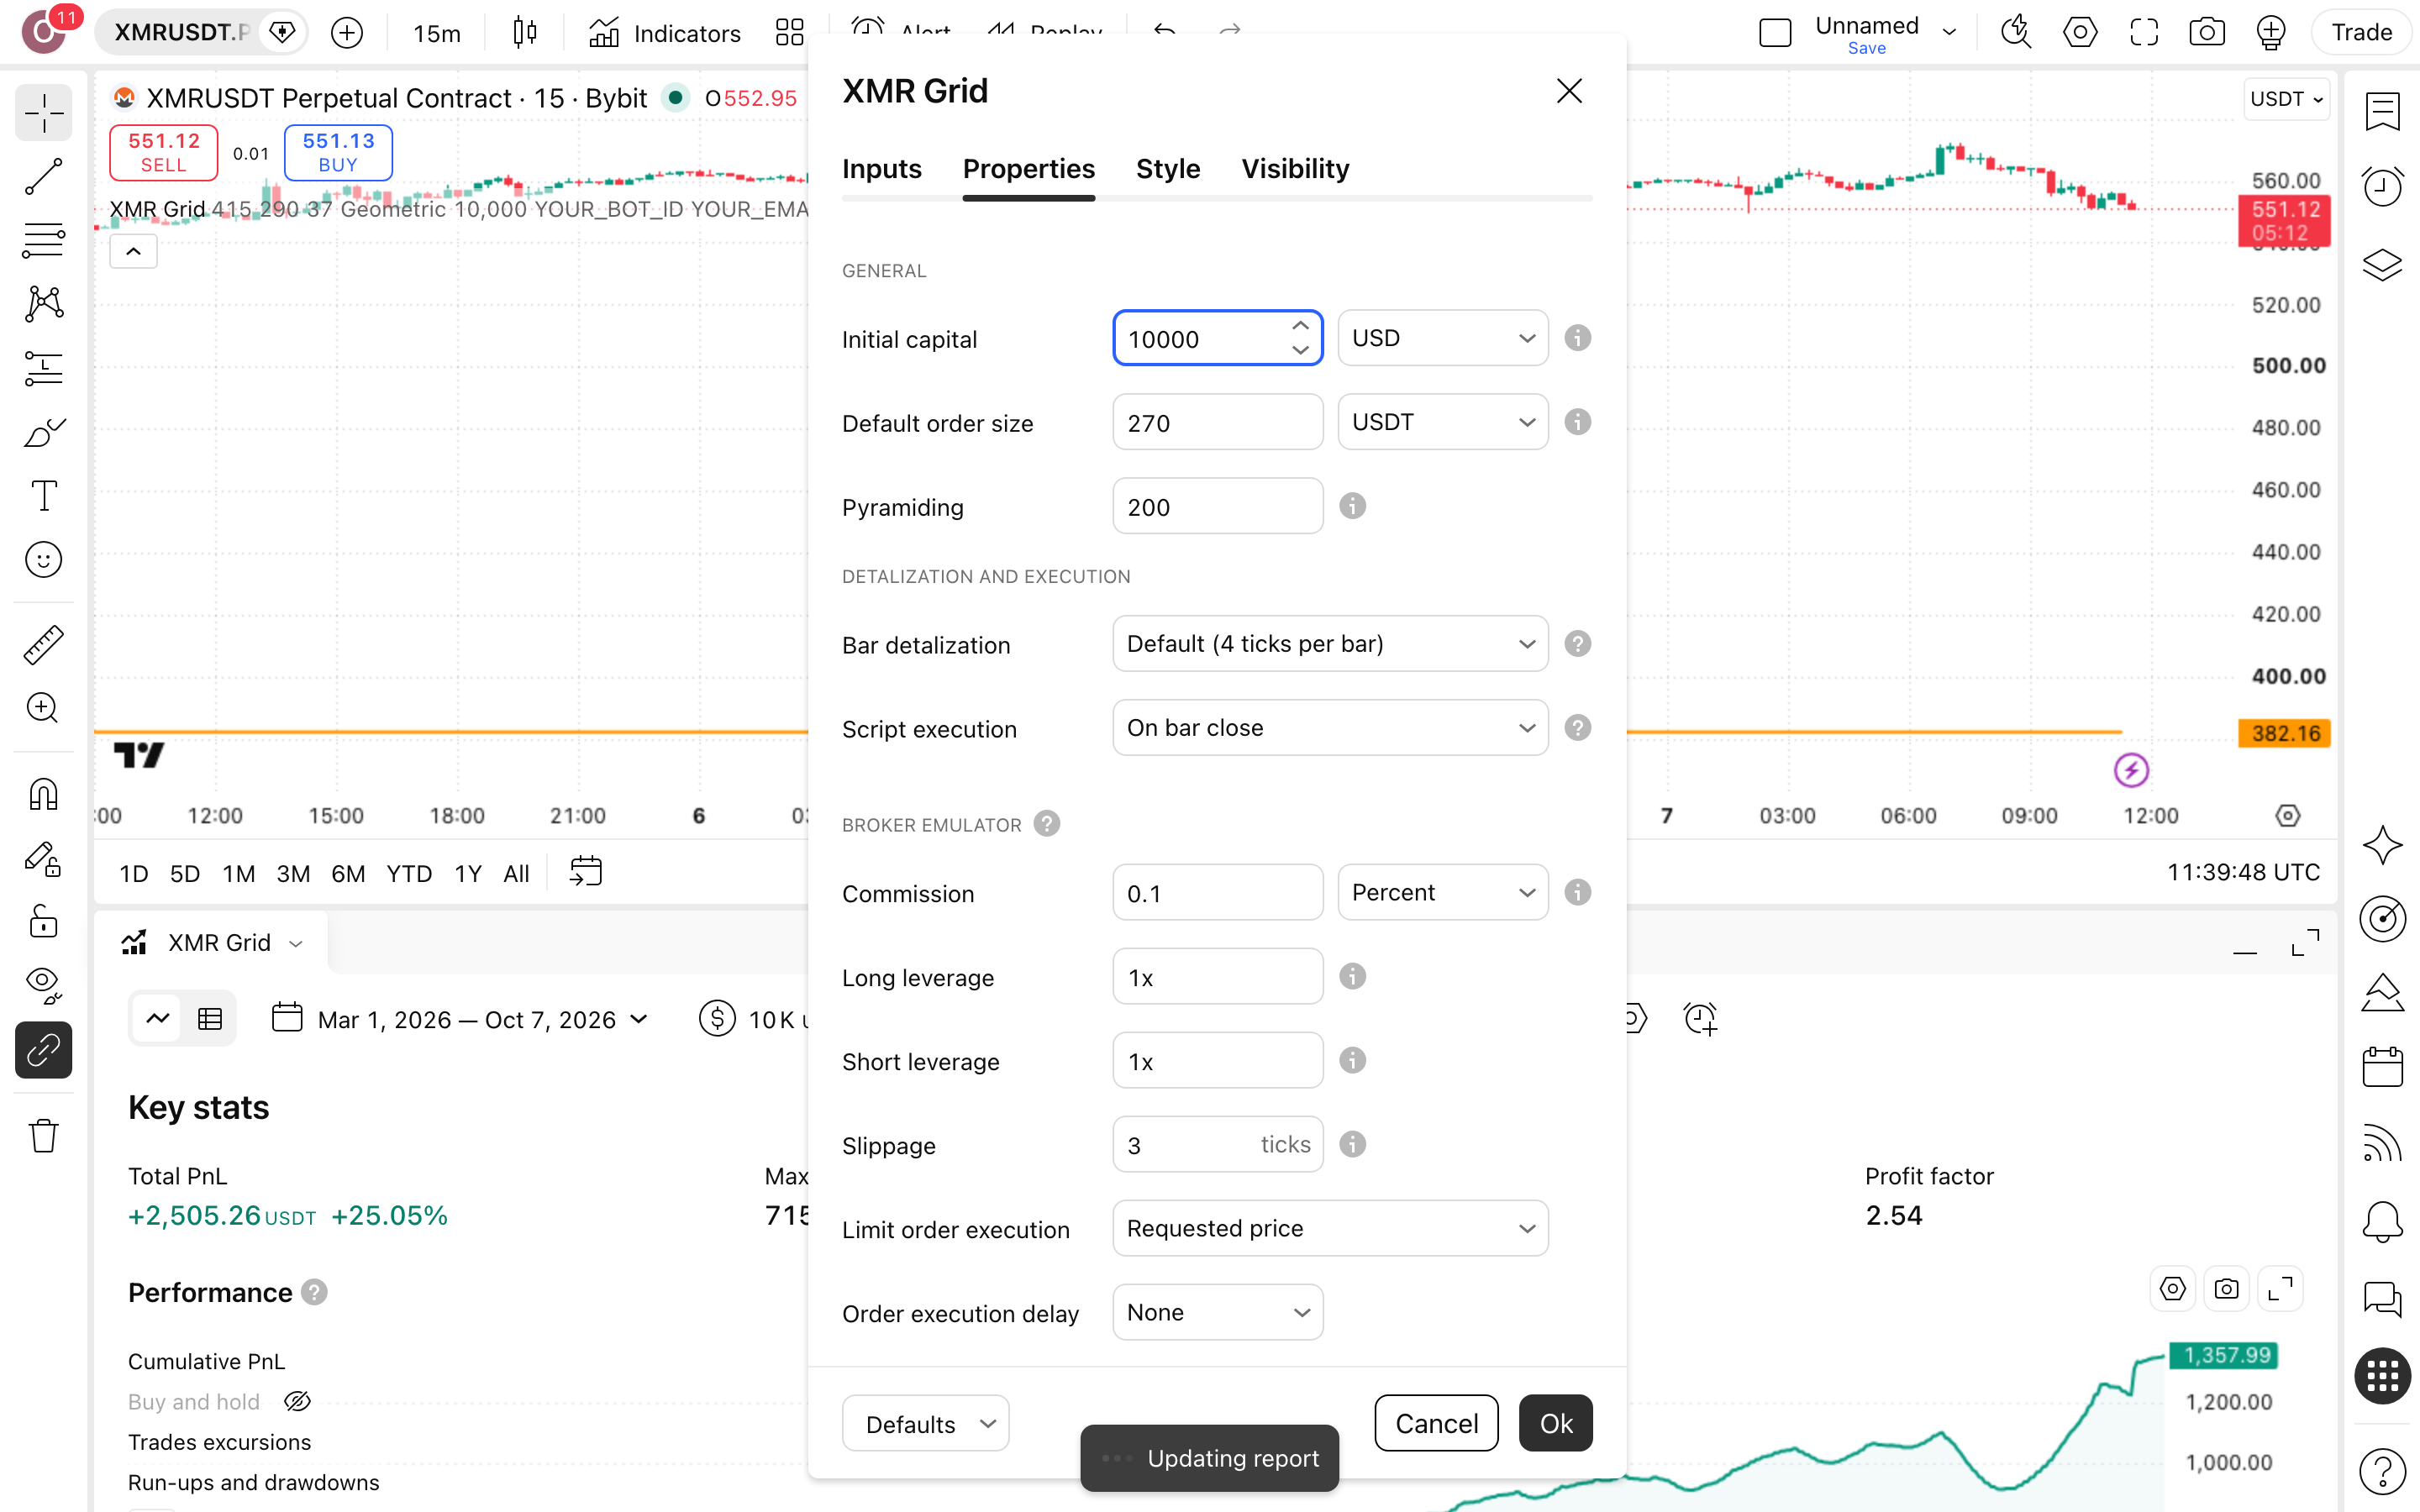This screenshot has height=1512, width=2420.
Task: Click the Slippage ticks input field
Action: (1218, 1144)
